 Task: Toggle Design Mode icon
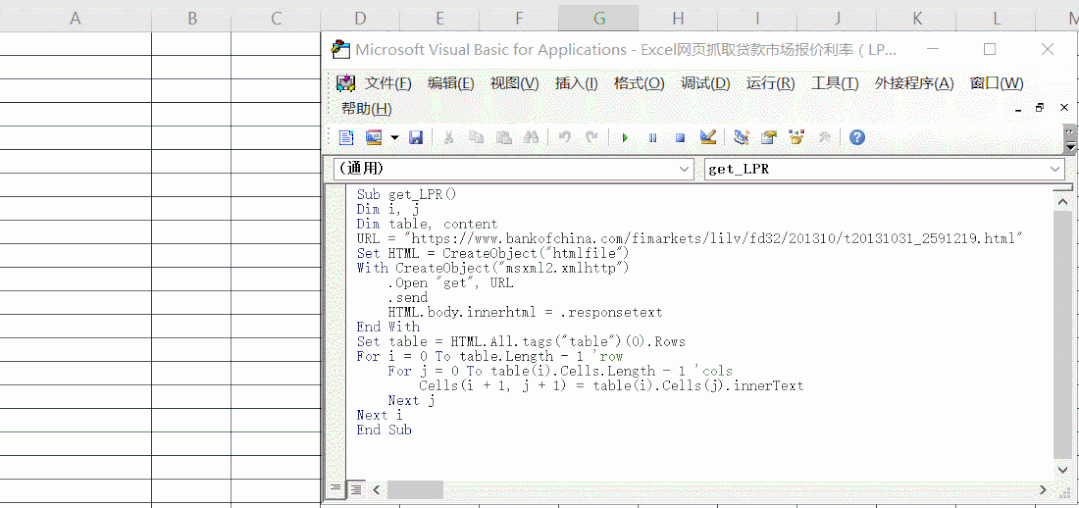pyautogui.click(x=708, y=138)
